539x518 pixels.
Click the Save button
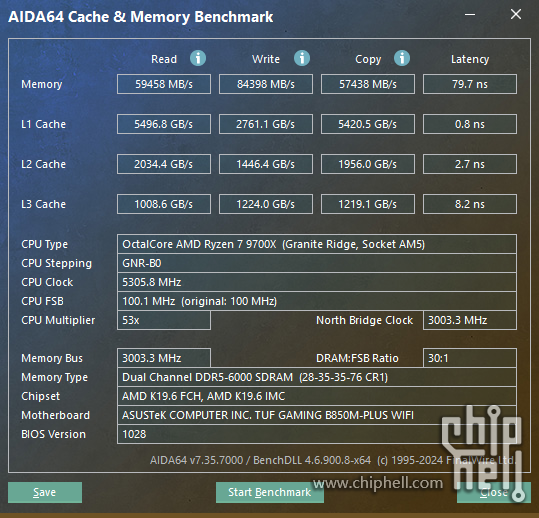(45, 492)
